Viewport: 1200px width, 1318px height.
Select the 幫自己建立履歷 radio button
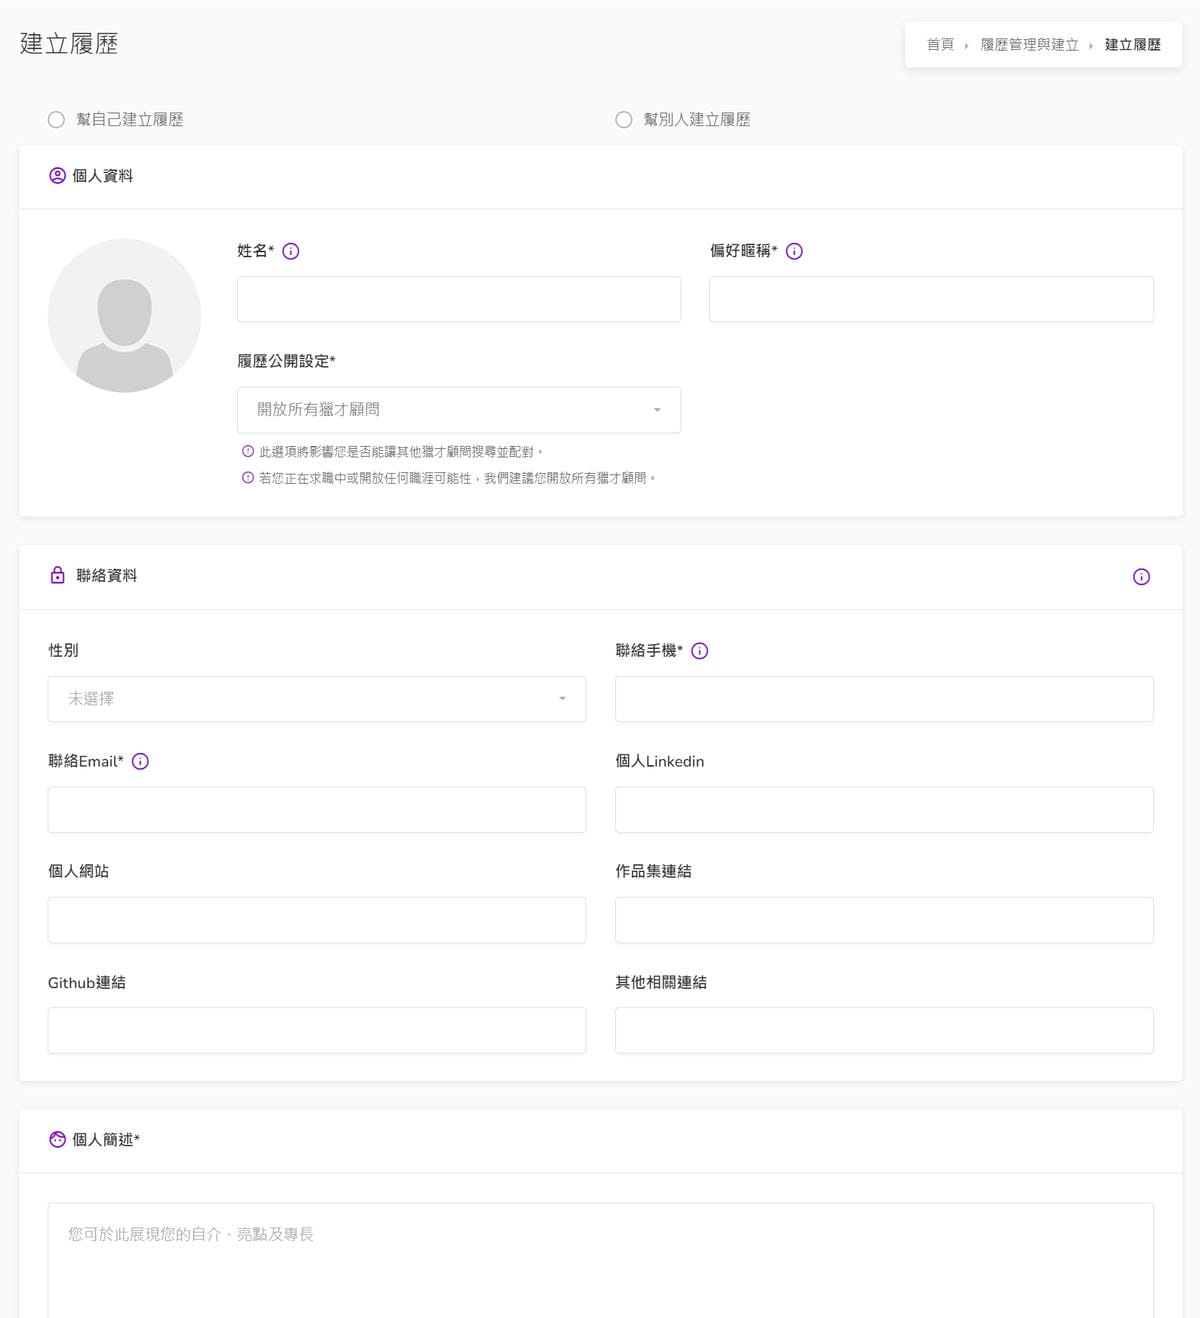click(56, 120)
